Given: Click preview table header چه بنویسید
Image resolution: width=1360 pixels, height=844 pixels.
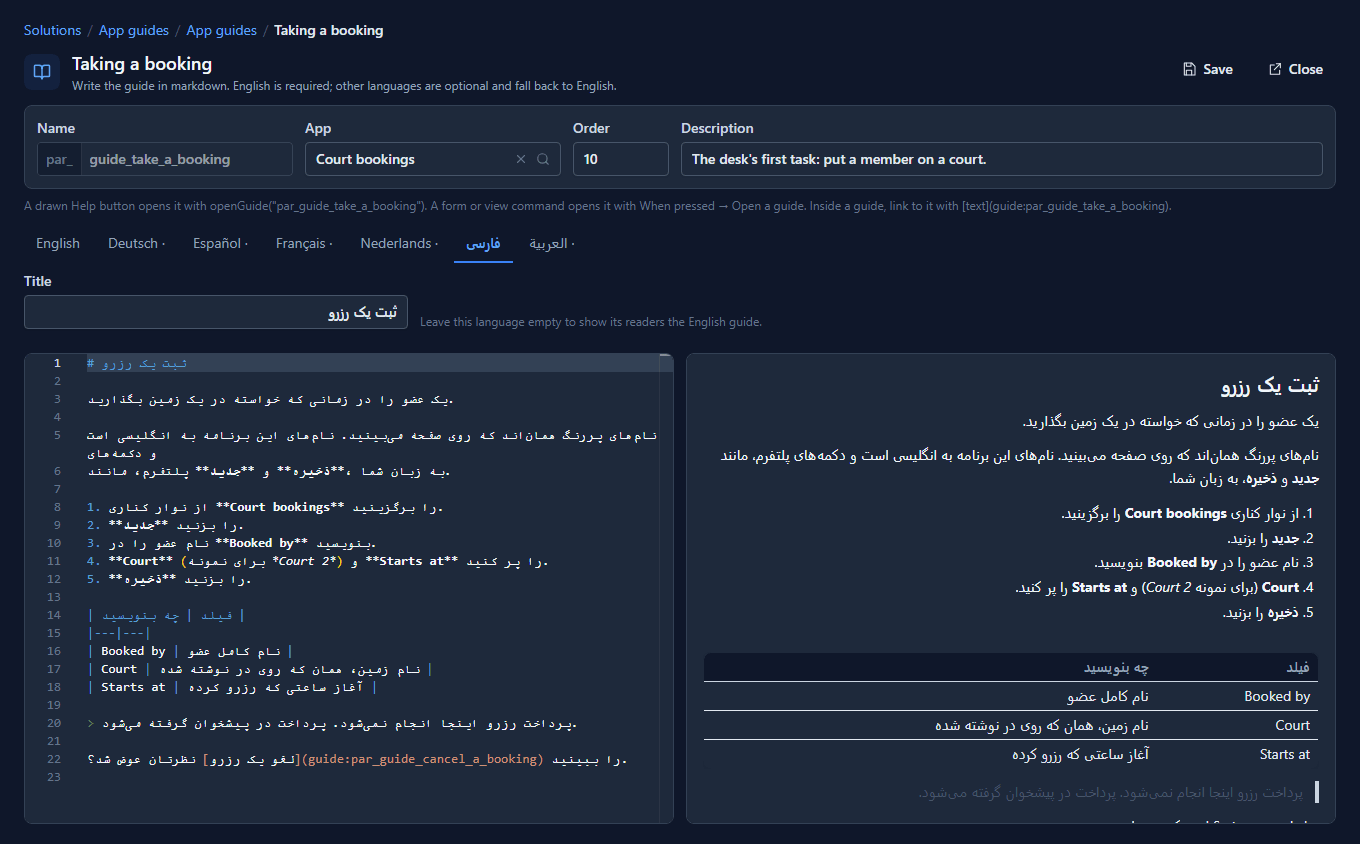Looking at the screenshot, I should pos(1117,667).
